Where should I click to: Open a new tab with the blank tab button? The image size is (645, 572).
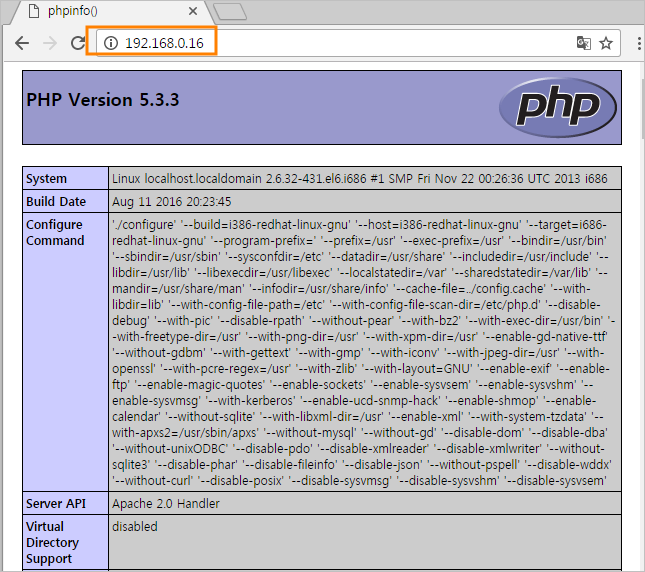point(230,12)
